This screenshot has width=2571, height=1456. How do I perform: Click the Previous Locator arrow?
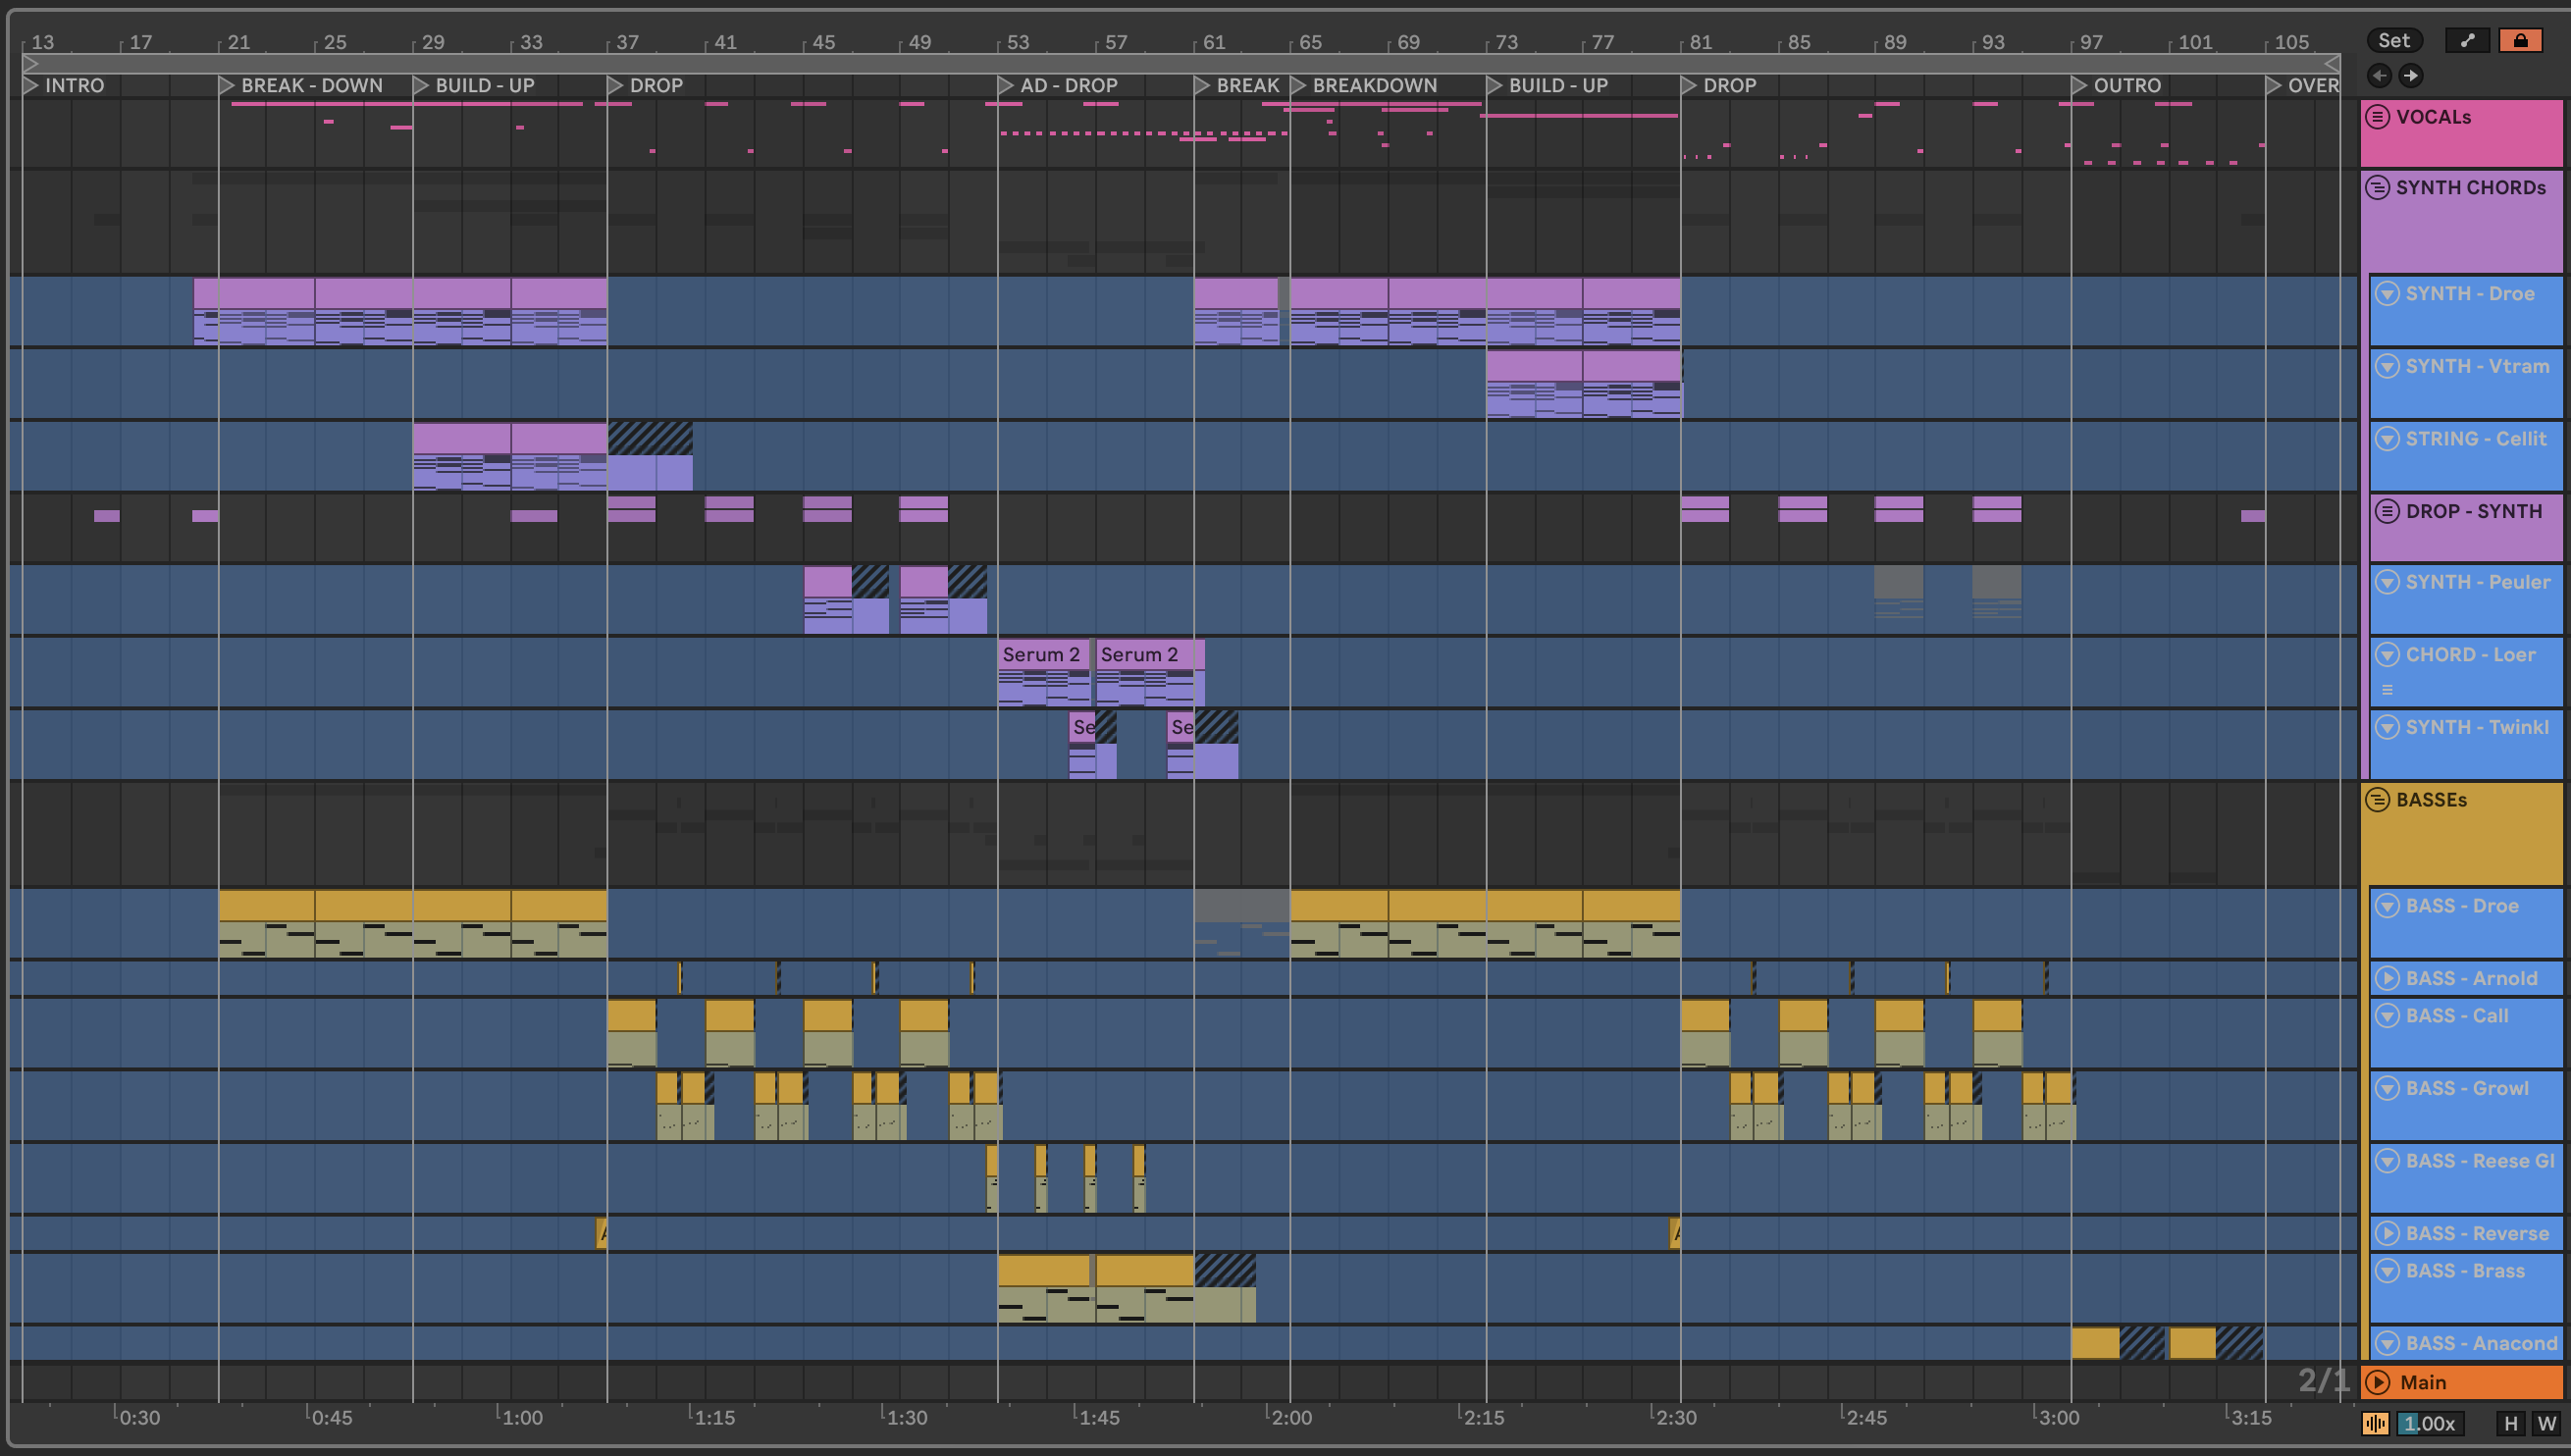pos(2380,76)
